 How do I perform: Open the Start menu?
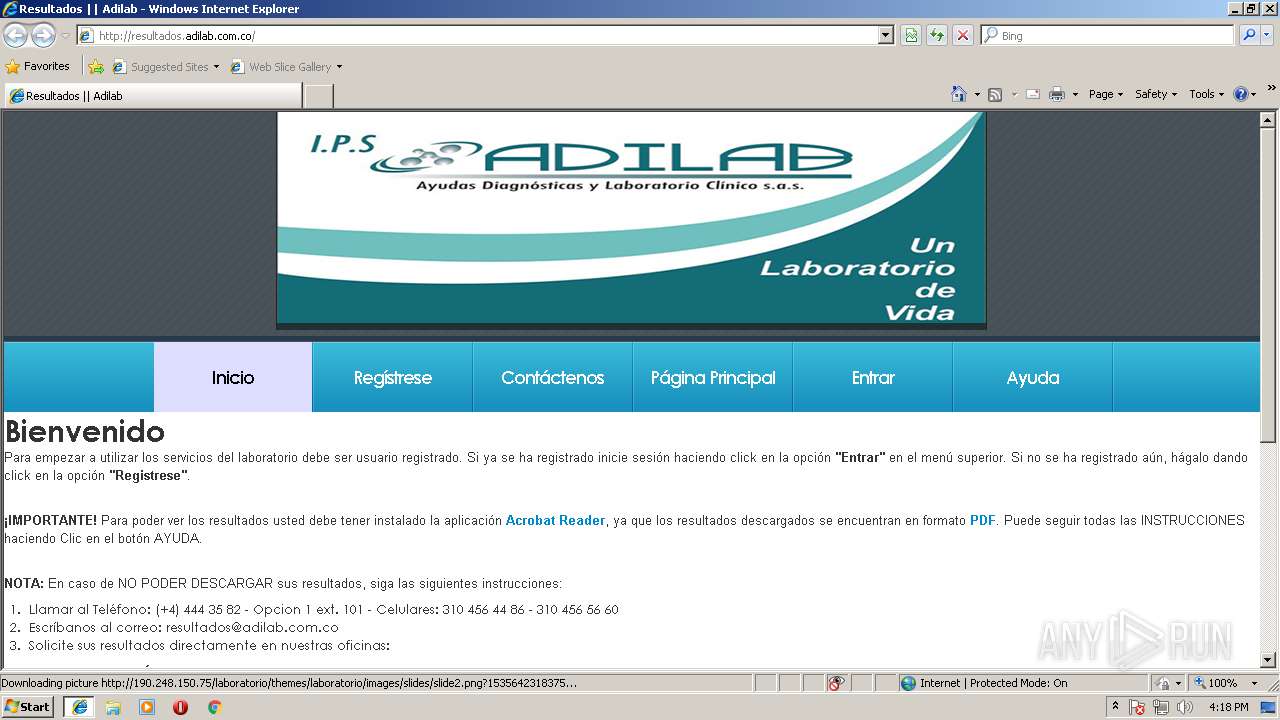pos(28,707)
